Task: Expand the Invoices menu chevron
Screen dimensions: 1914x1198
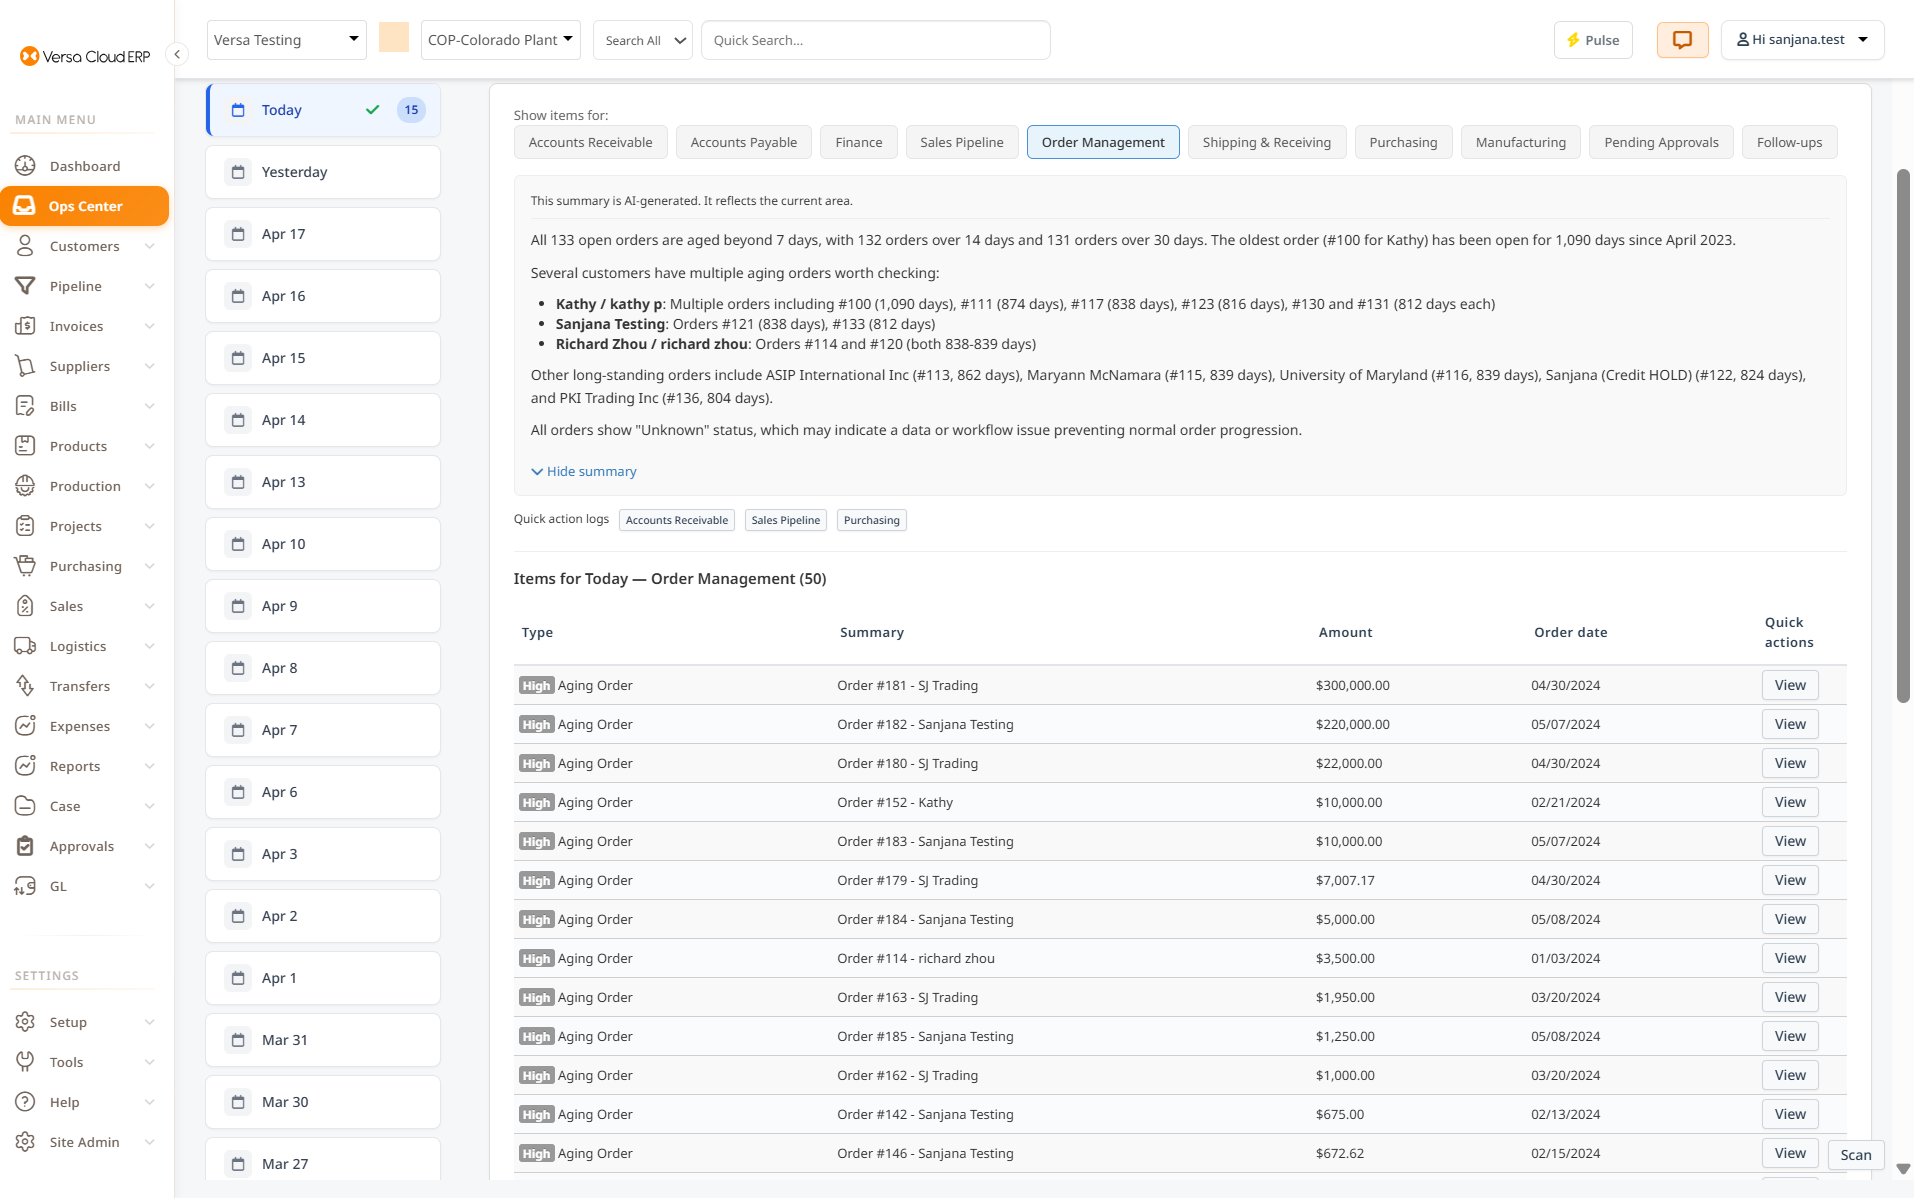Action: pyautogui.click(x=149, y=326)
